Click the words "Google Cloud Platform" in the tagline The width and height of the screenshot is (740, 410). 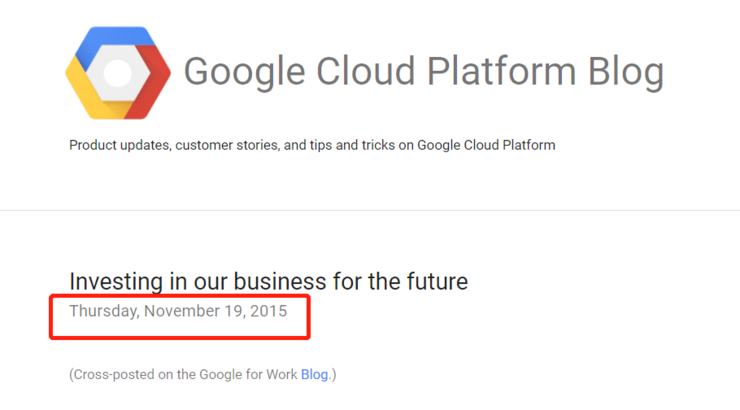click(486, 145)
